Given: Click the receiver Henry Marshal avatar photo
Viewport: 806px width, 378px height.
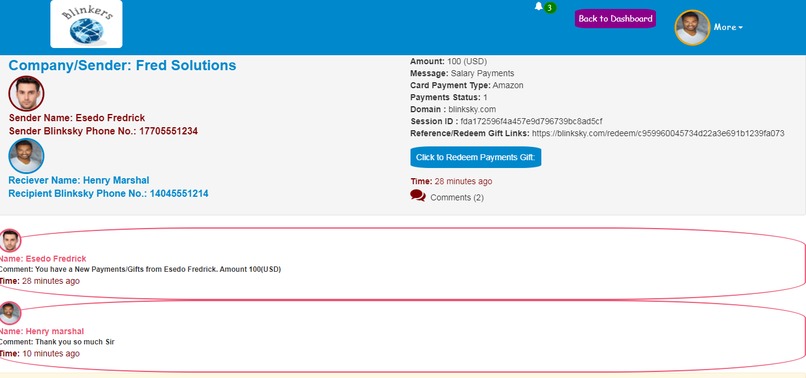Looking at the screenshot, I should point(26,156).
